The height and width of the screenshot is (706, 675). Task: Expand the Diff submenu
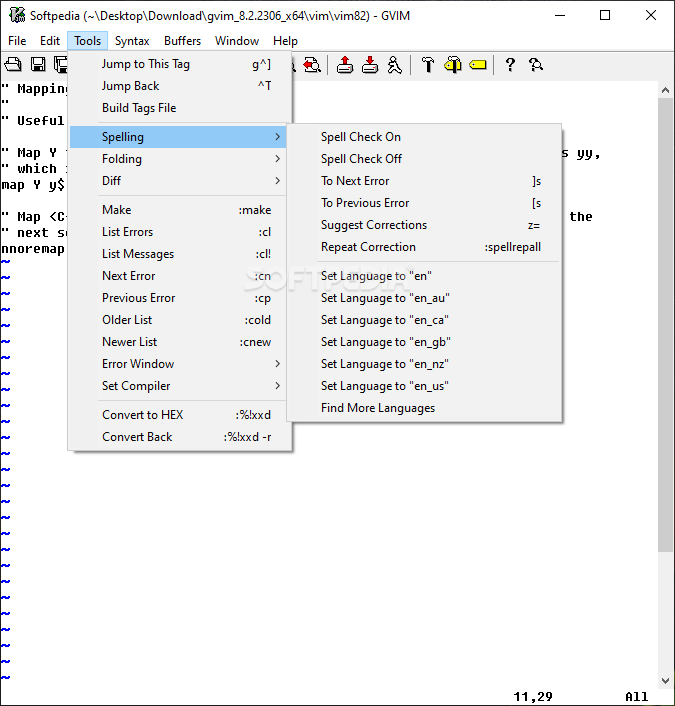(x=178, y=181)
